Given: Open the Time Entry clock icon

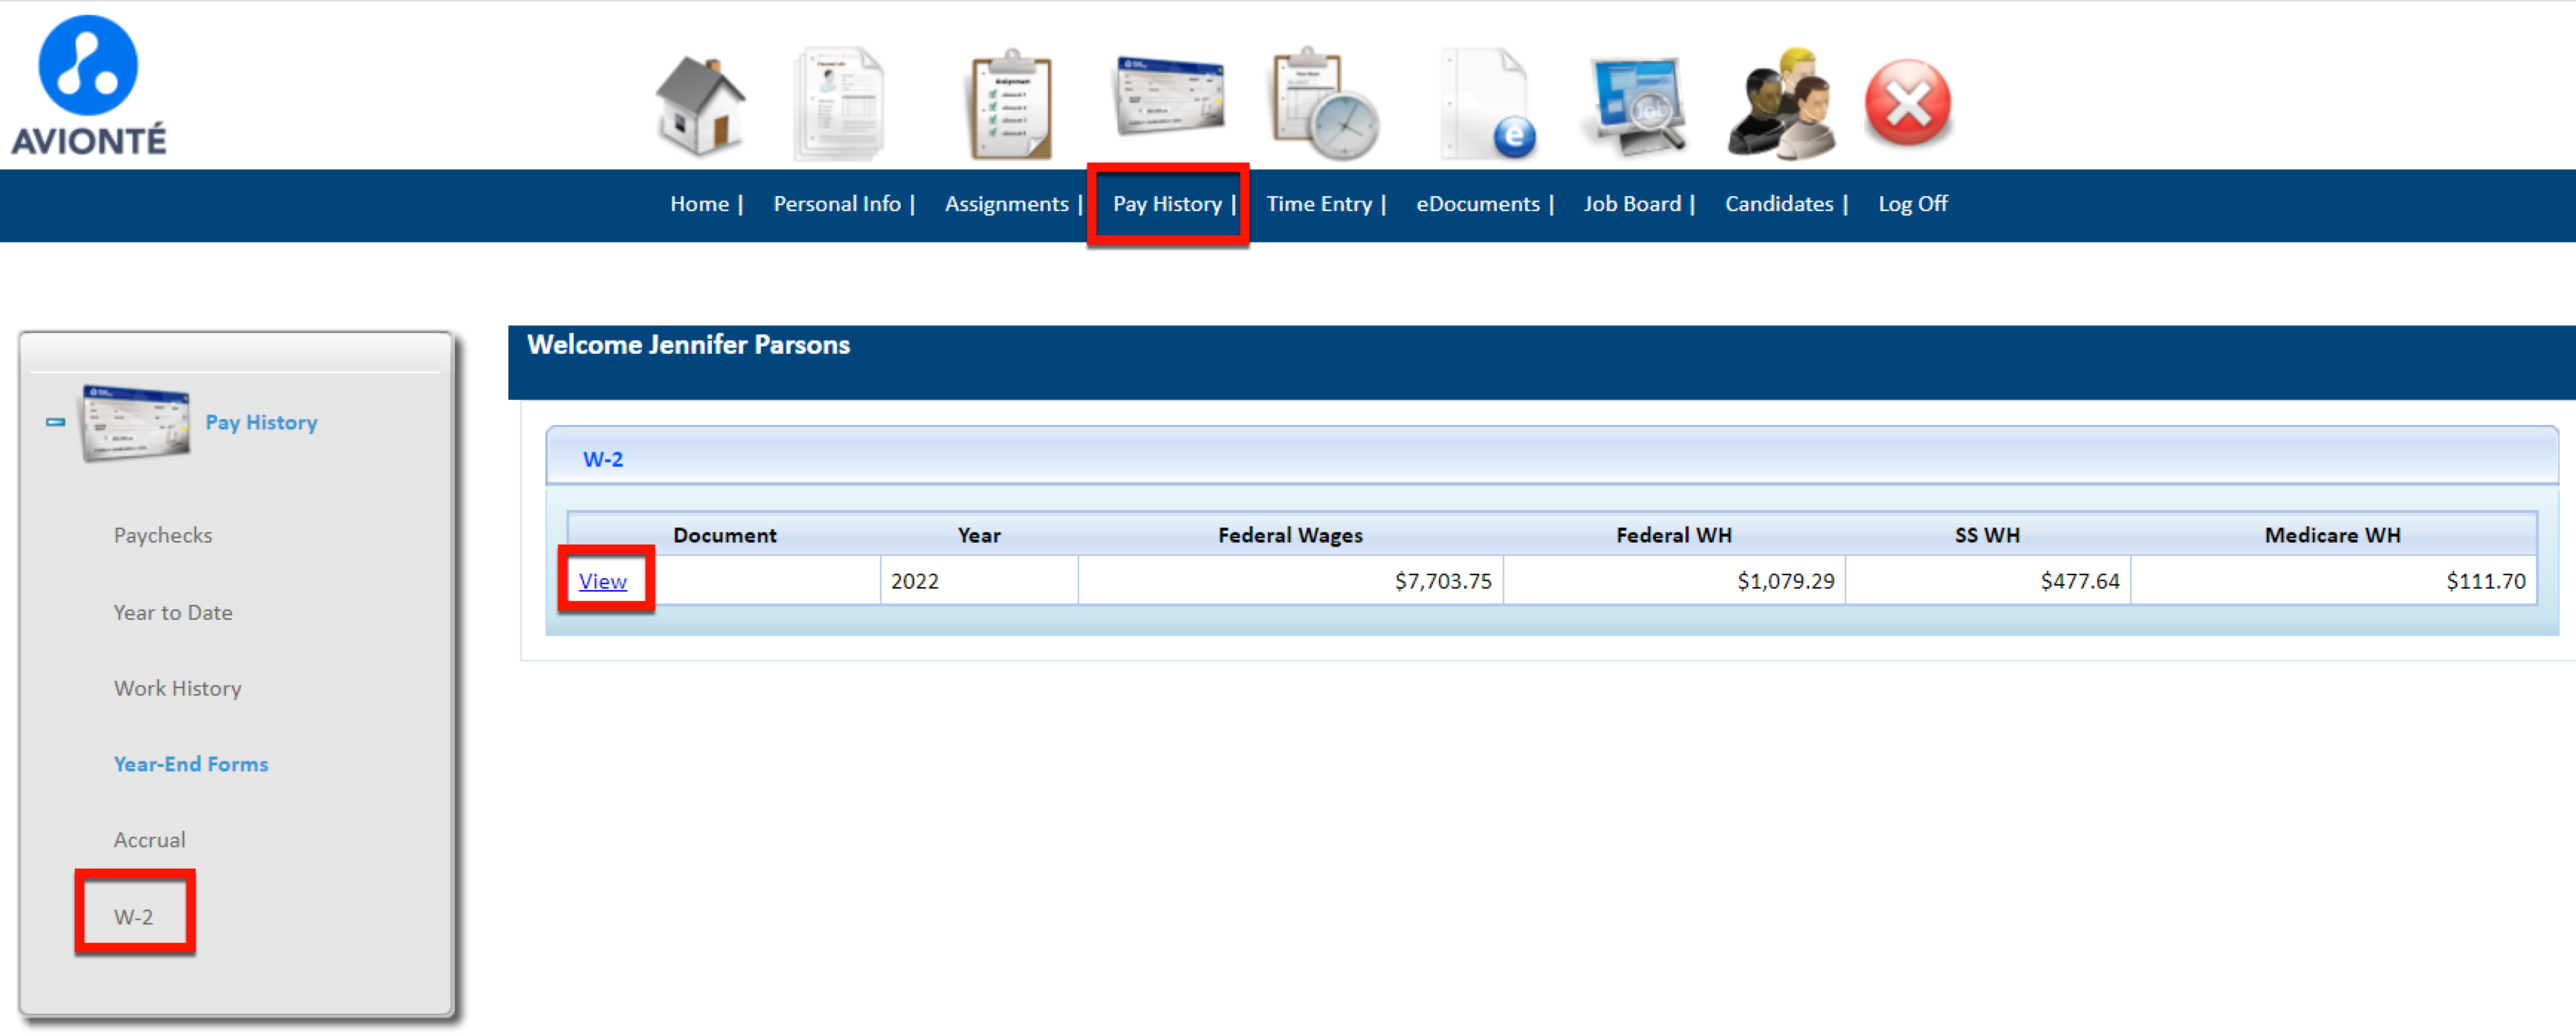Looking at the screenshot, I should pos(1325,104).
